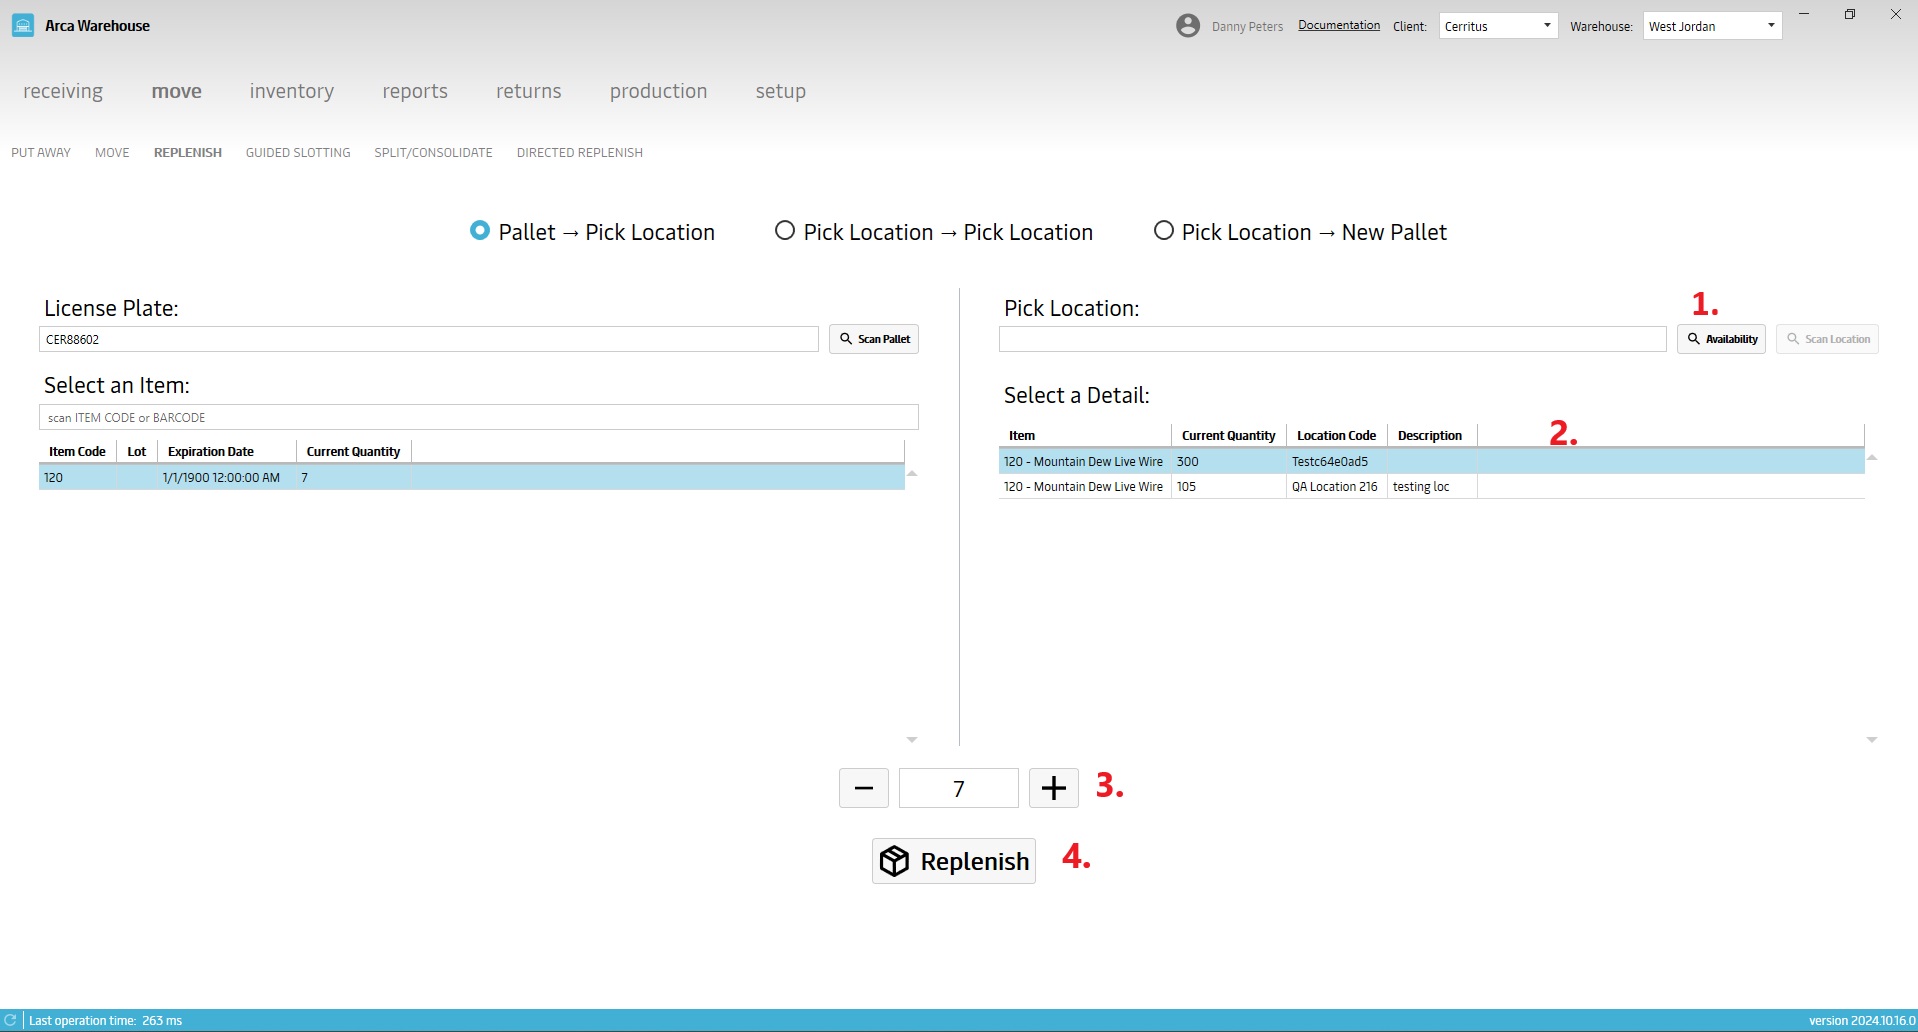Click the Pick Location input field
This screenshot has width=1918, height=1032.
(x=1331, y=339)
